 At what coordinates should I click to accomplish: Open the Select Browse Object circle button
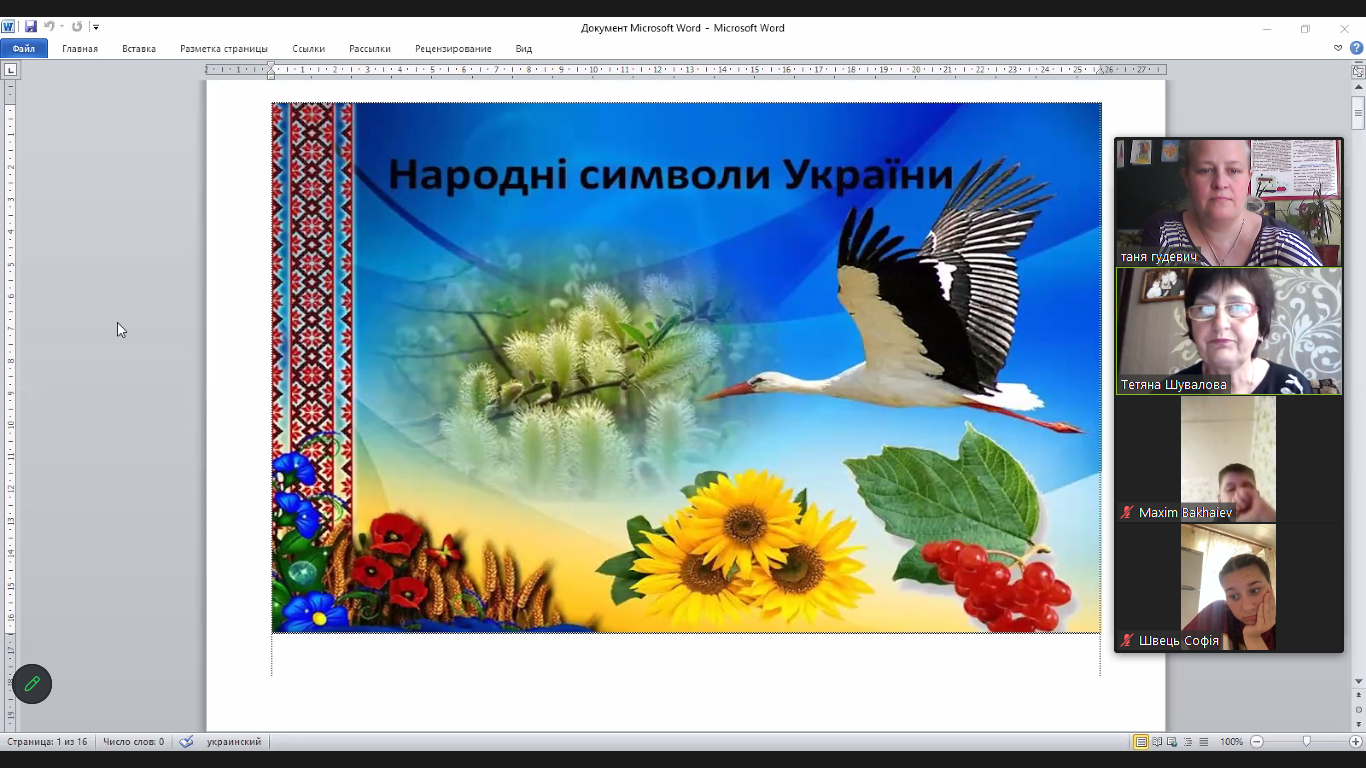pos(1358,709)
